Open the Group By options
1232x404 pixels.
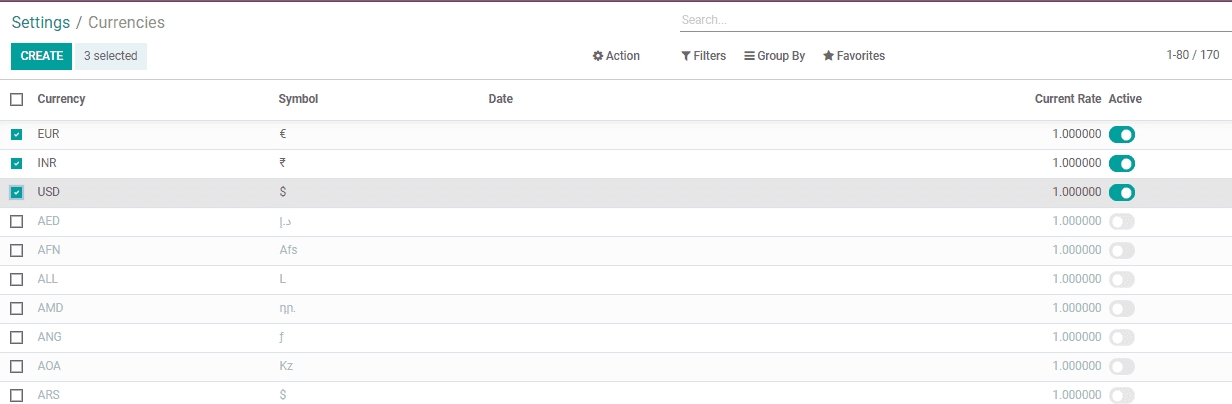click(774, 56)
